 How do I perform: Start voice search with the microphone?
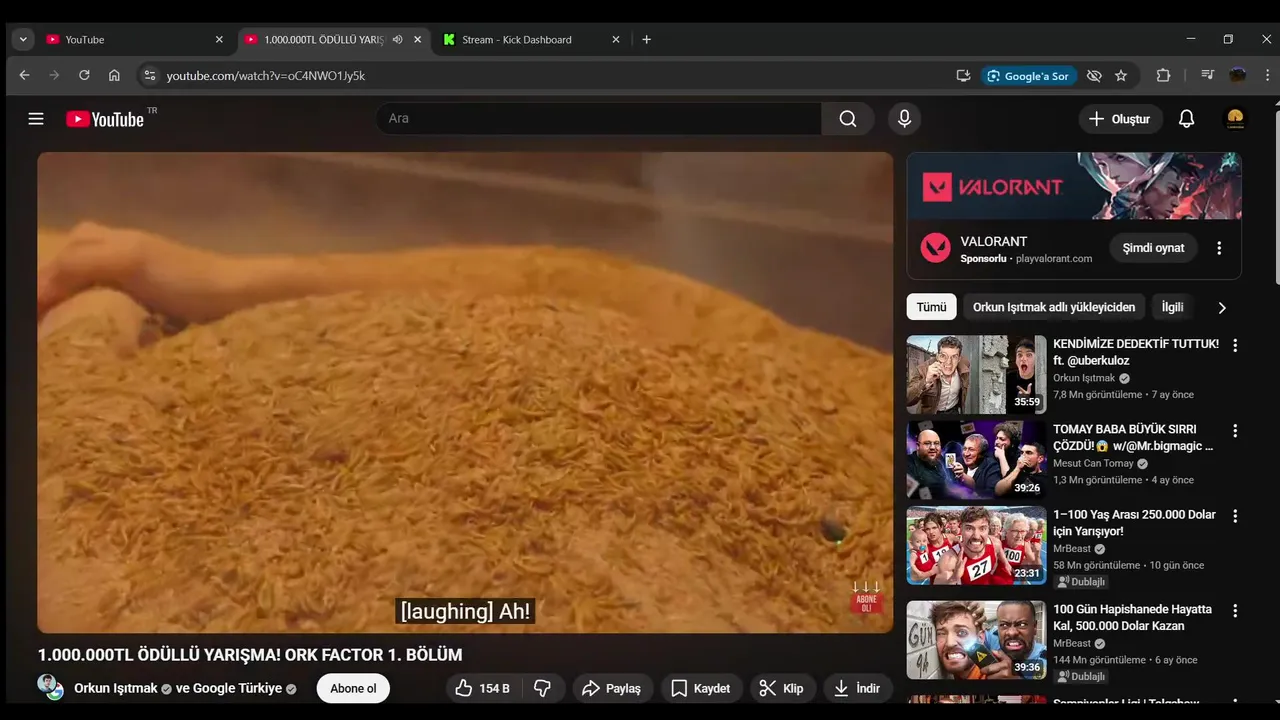tap(904, 119)
